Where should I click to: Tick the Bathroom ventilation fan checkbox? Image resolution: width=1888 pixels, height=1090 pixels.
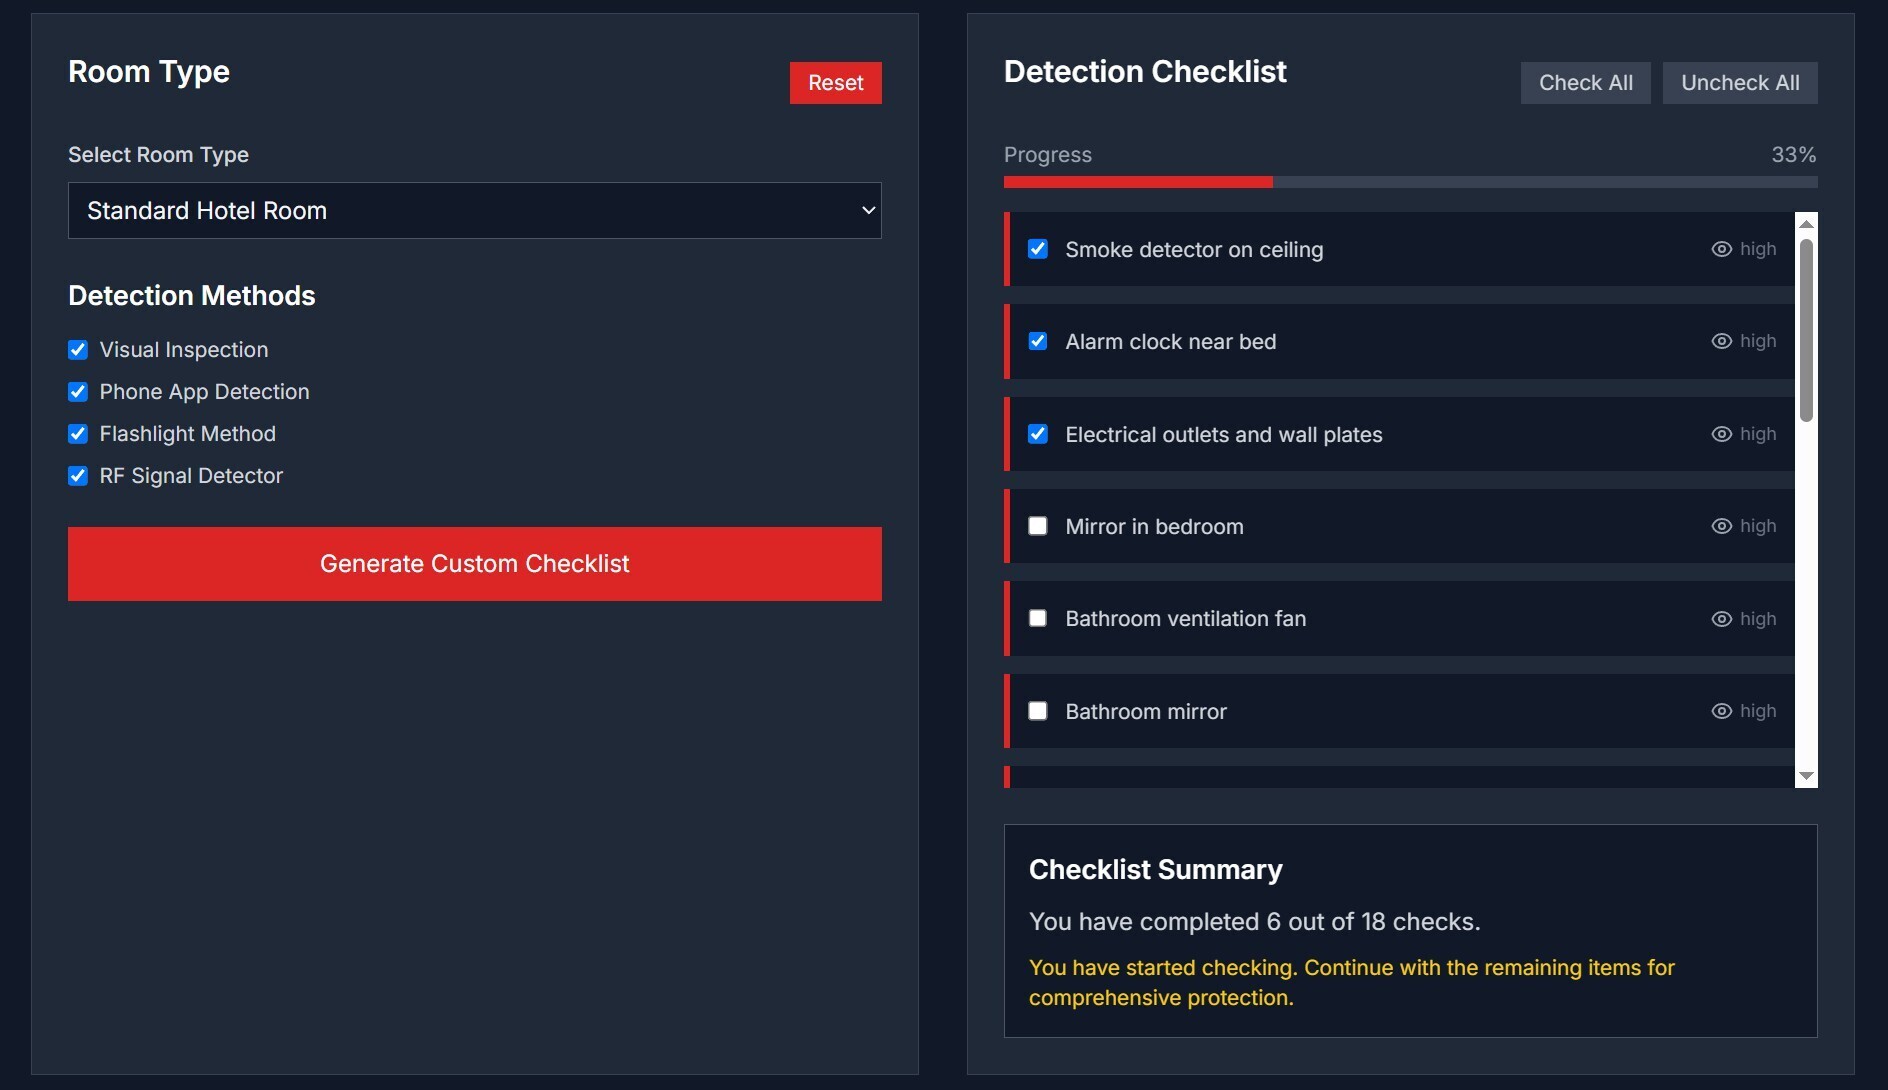(1038, 619)
